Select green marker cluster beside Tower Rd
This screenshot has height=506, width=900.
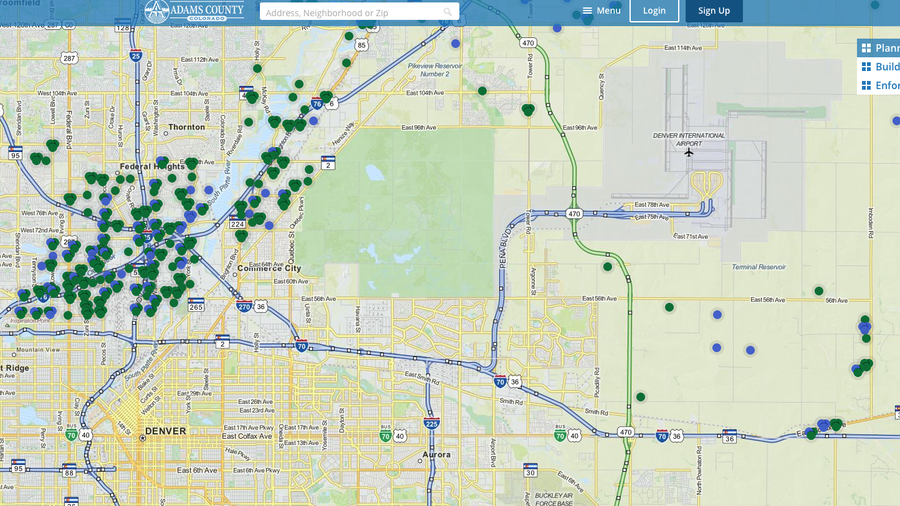point(528,110)
